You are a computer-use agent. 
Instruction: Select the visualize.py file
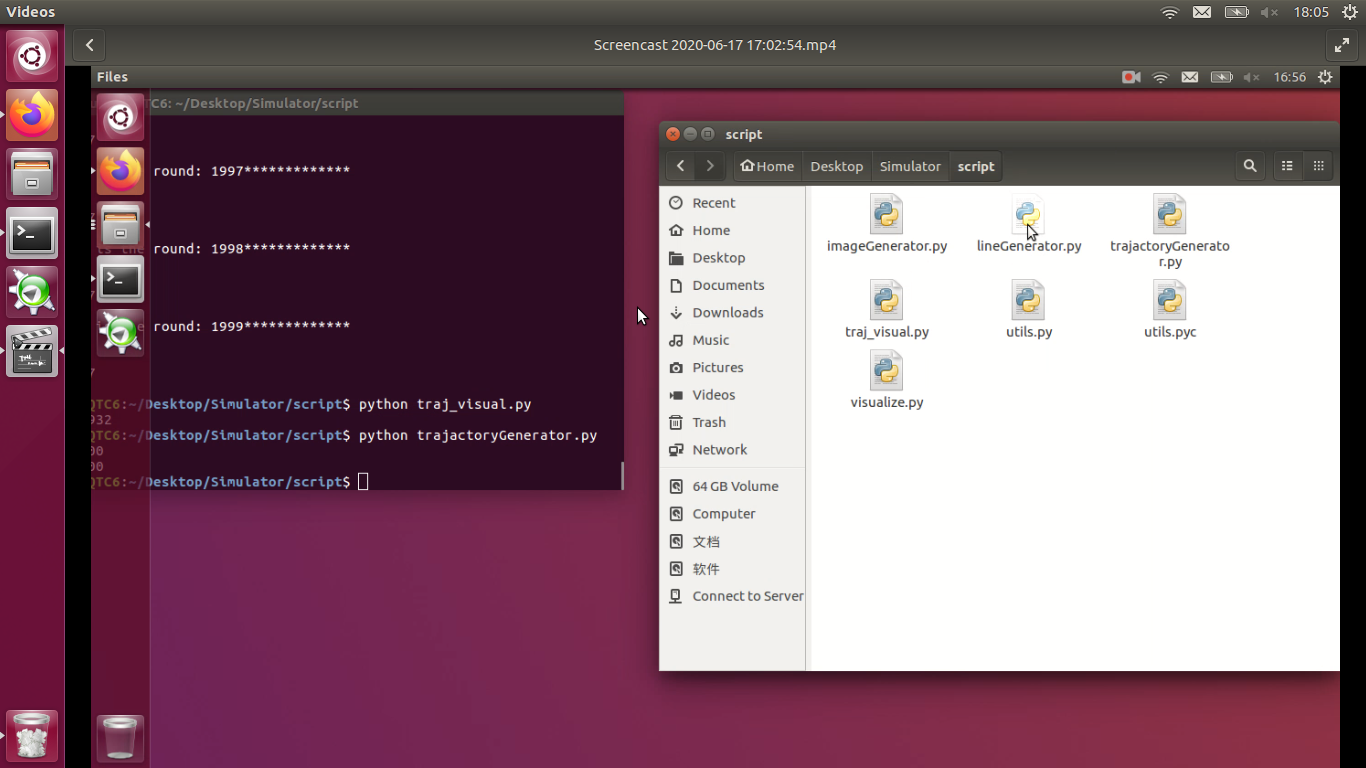(887, 381)
